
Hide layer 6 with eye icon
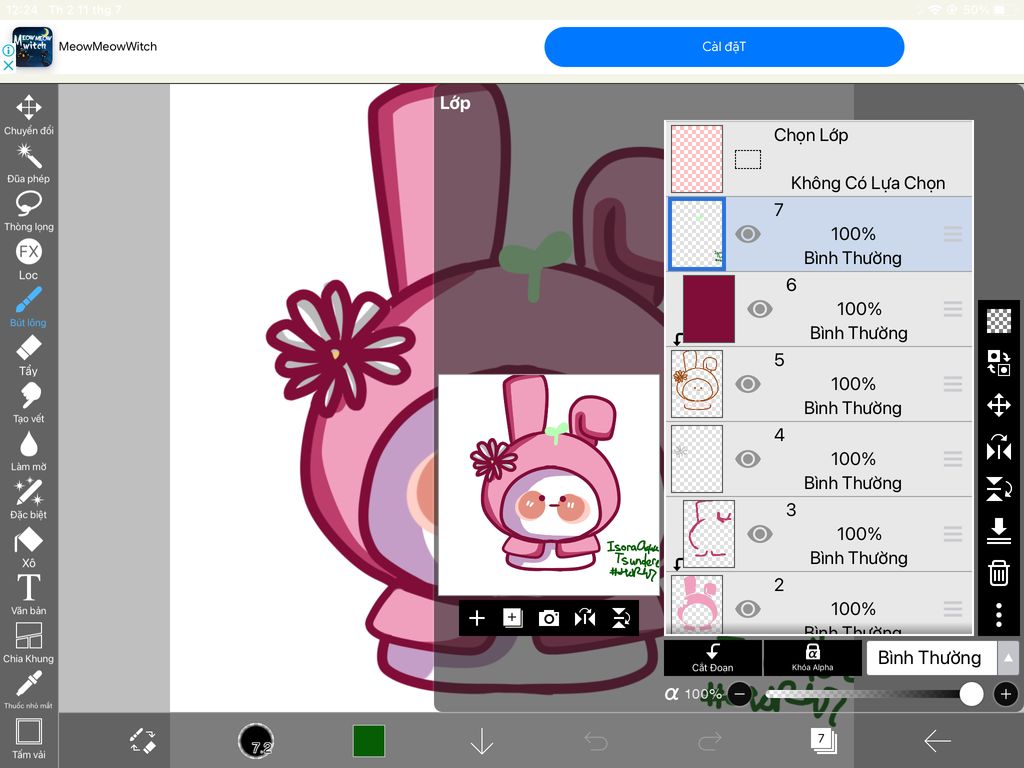click(760, 309)
